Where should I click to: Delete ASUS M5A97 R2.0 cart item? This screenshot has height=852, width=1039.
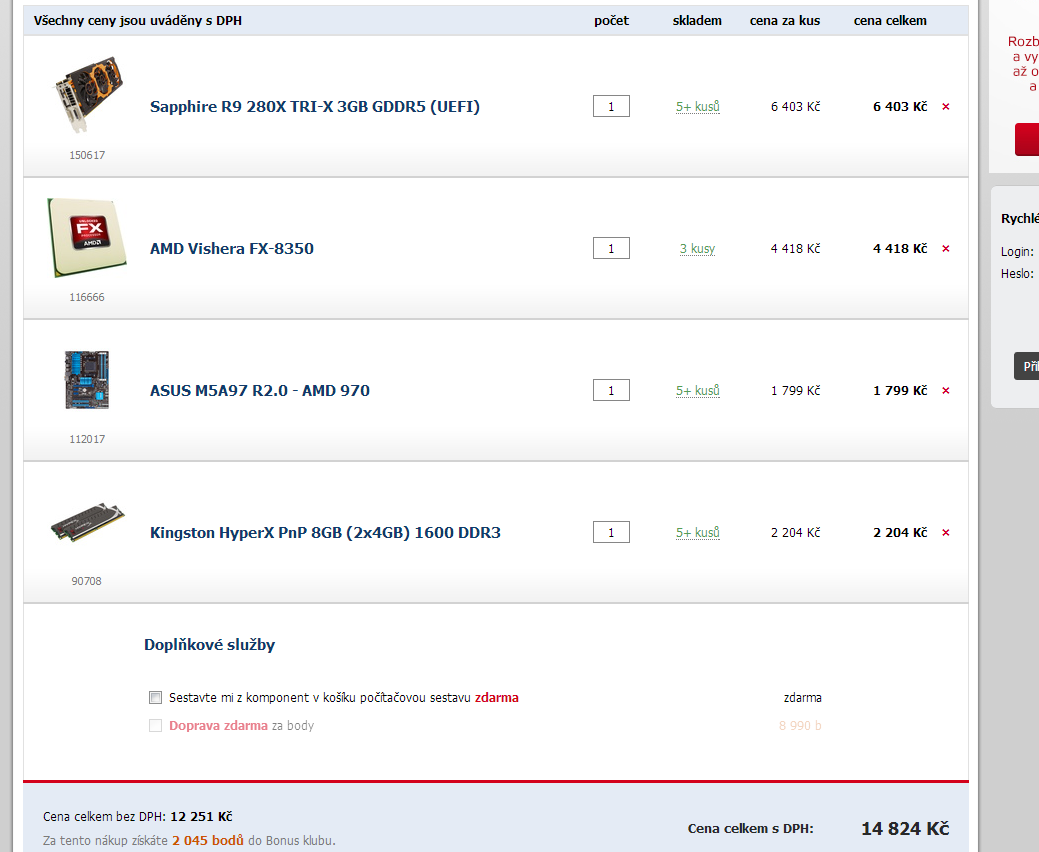pos(946,391)
